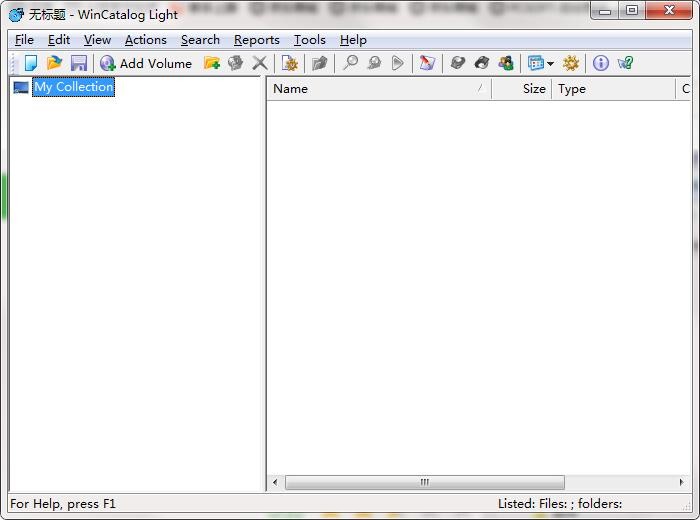Open a catalog with the folder icon
This screenshot has height=520, width=700.
tap(54, 63)
